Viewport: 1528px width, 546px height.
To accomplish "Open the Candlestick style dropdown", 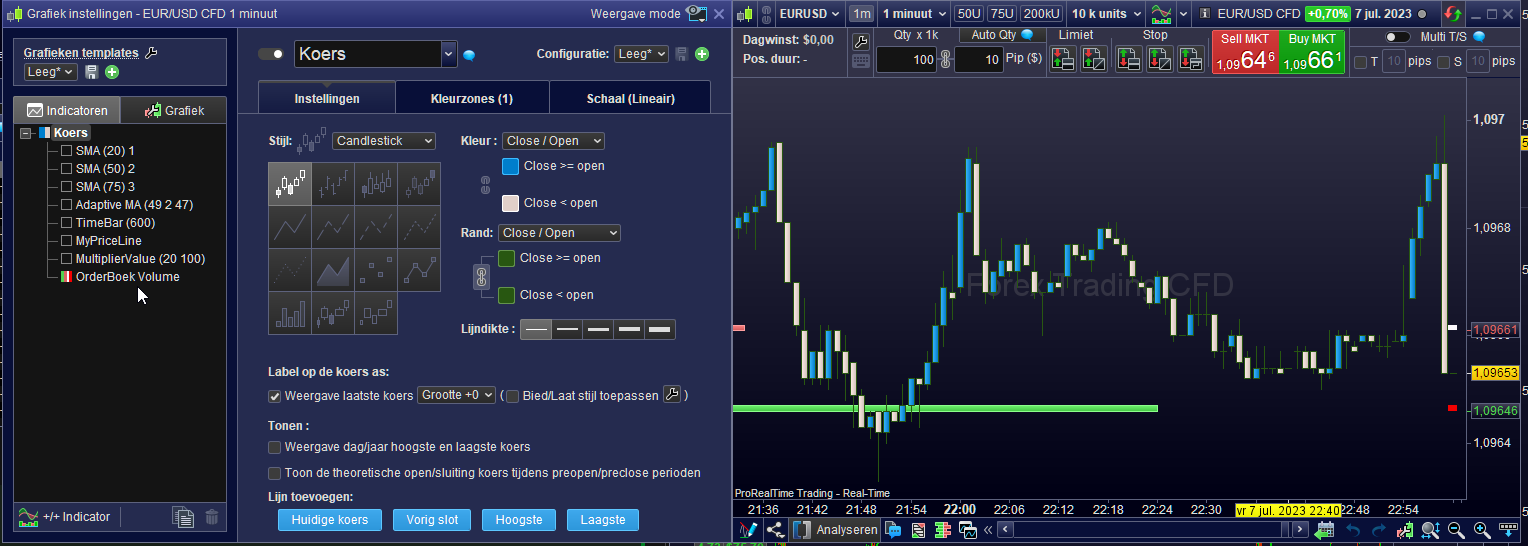I will (x=384, y=141).
